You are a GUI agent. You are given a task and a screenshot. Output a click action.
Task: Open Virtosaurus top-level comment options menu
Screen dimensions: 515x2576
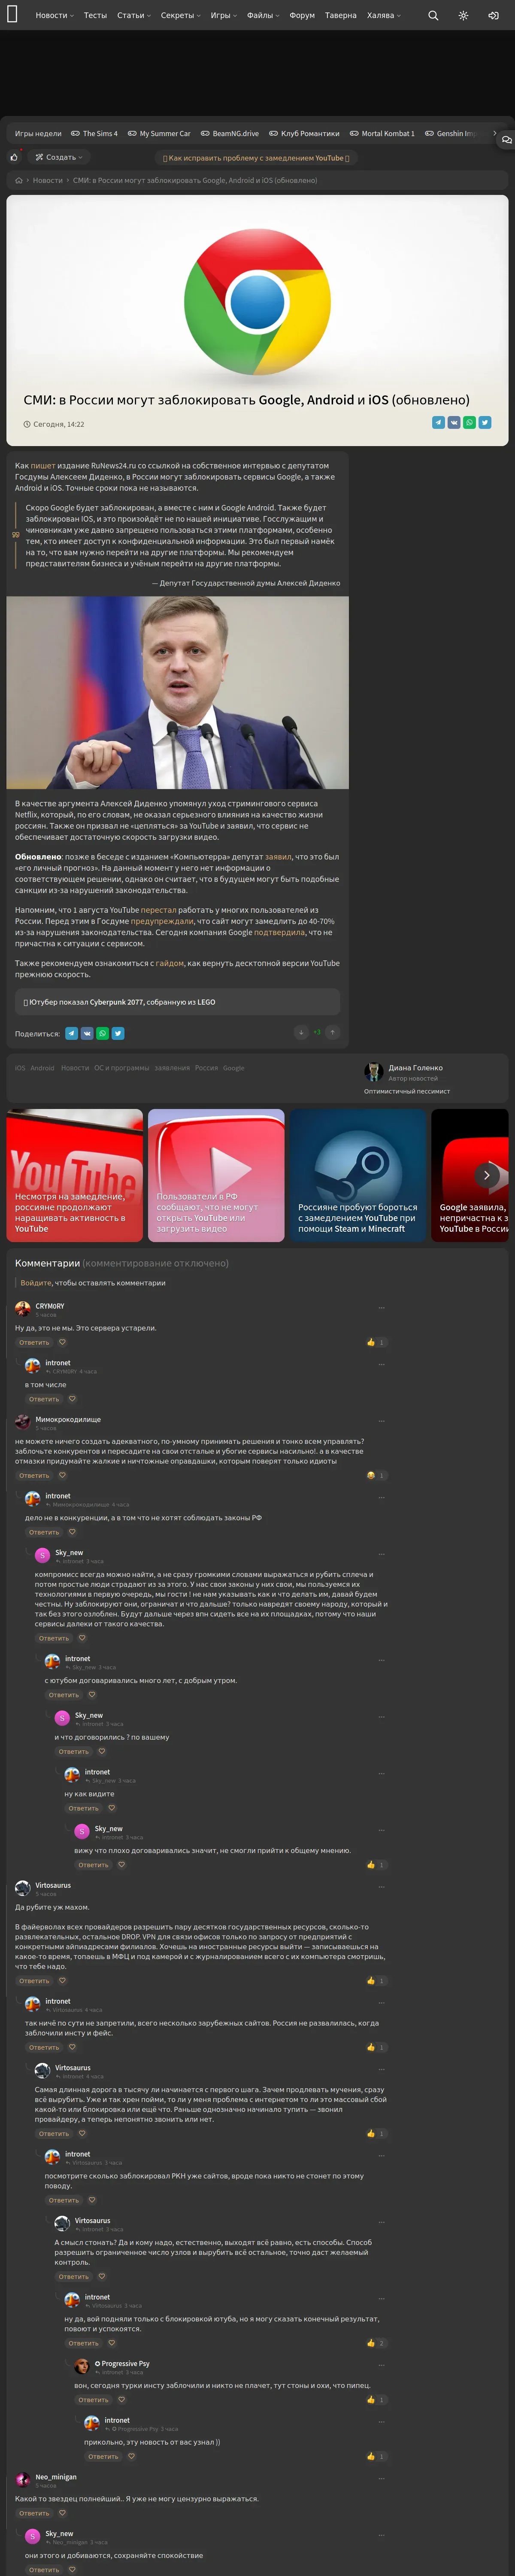(382, 1887)
